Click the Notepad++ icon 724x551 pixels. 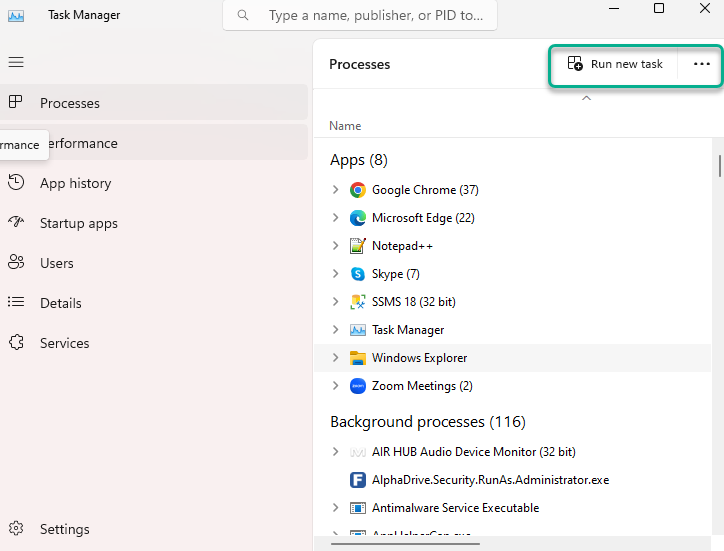click(357, 246)
